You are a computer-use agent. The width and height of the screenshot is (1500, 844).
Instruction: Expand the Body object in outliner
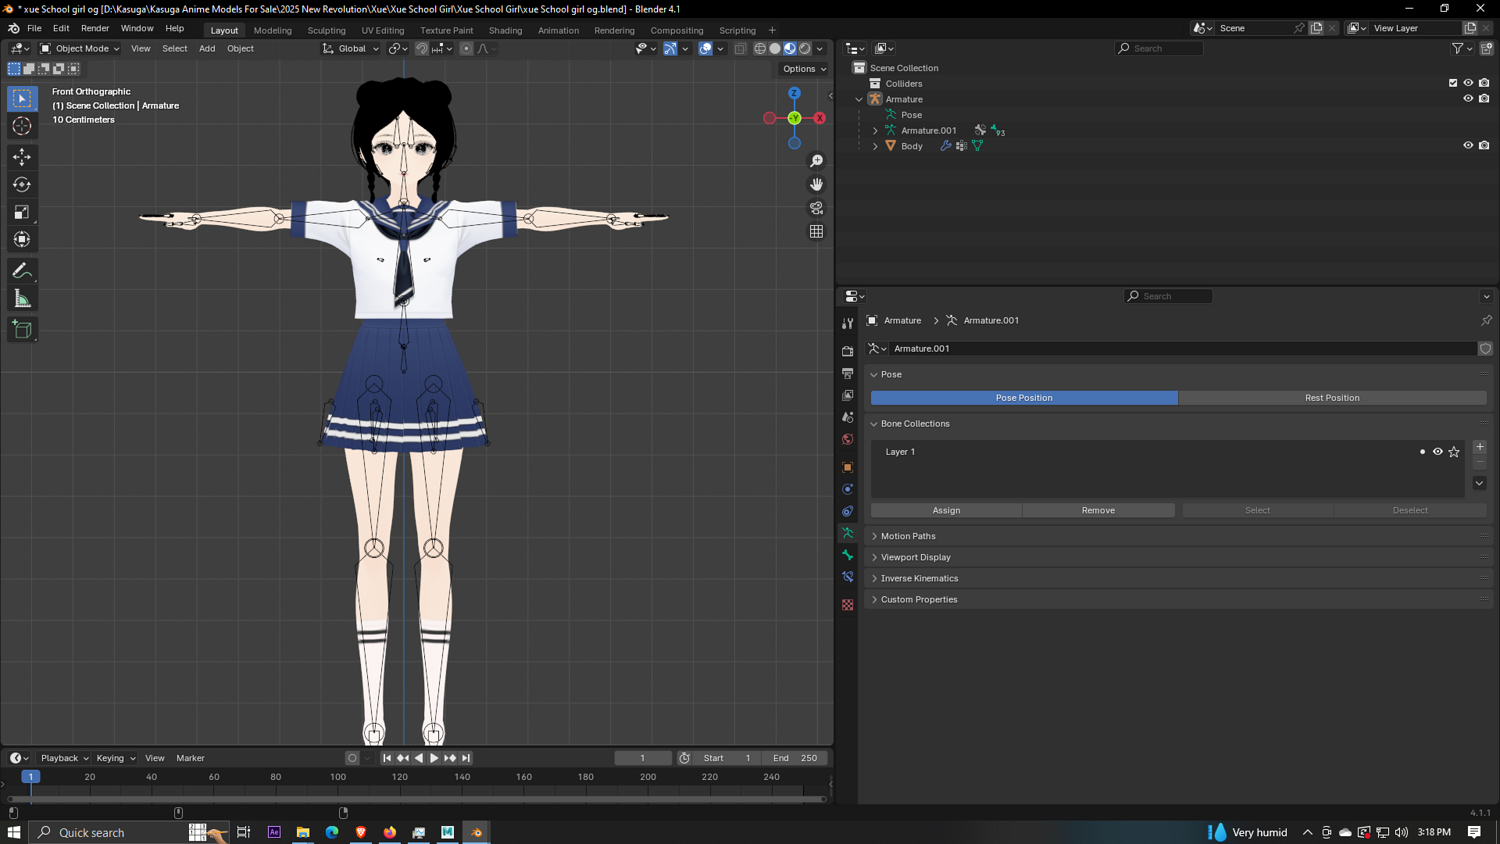click(x=875, y=146)
